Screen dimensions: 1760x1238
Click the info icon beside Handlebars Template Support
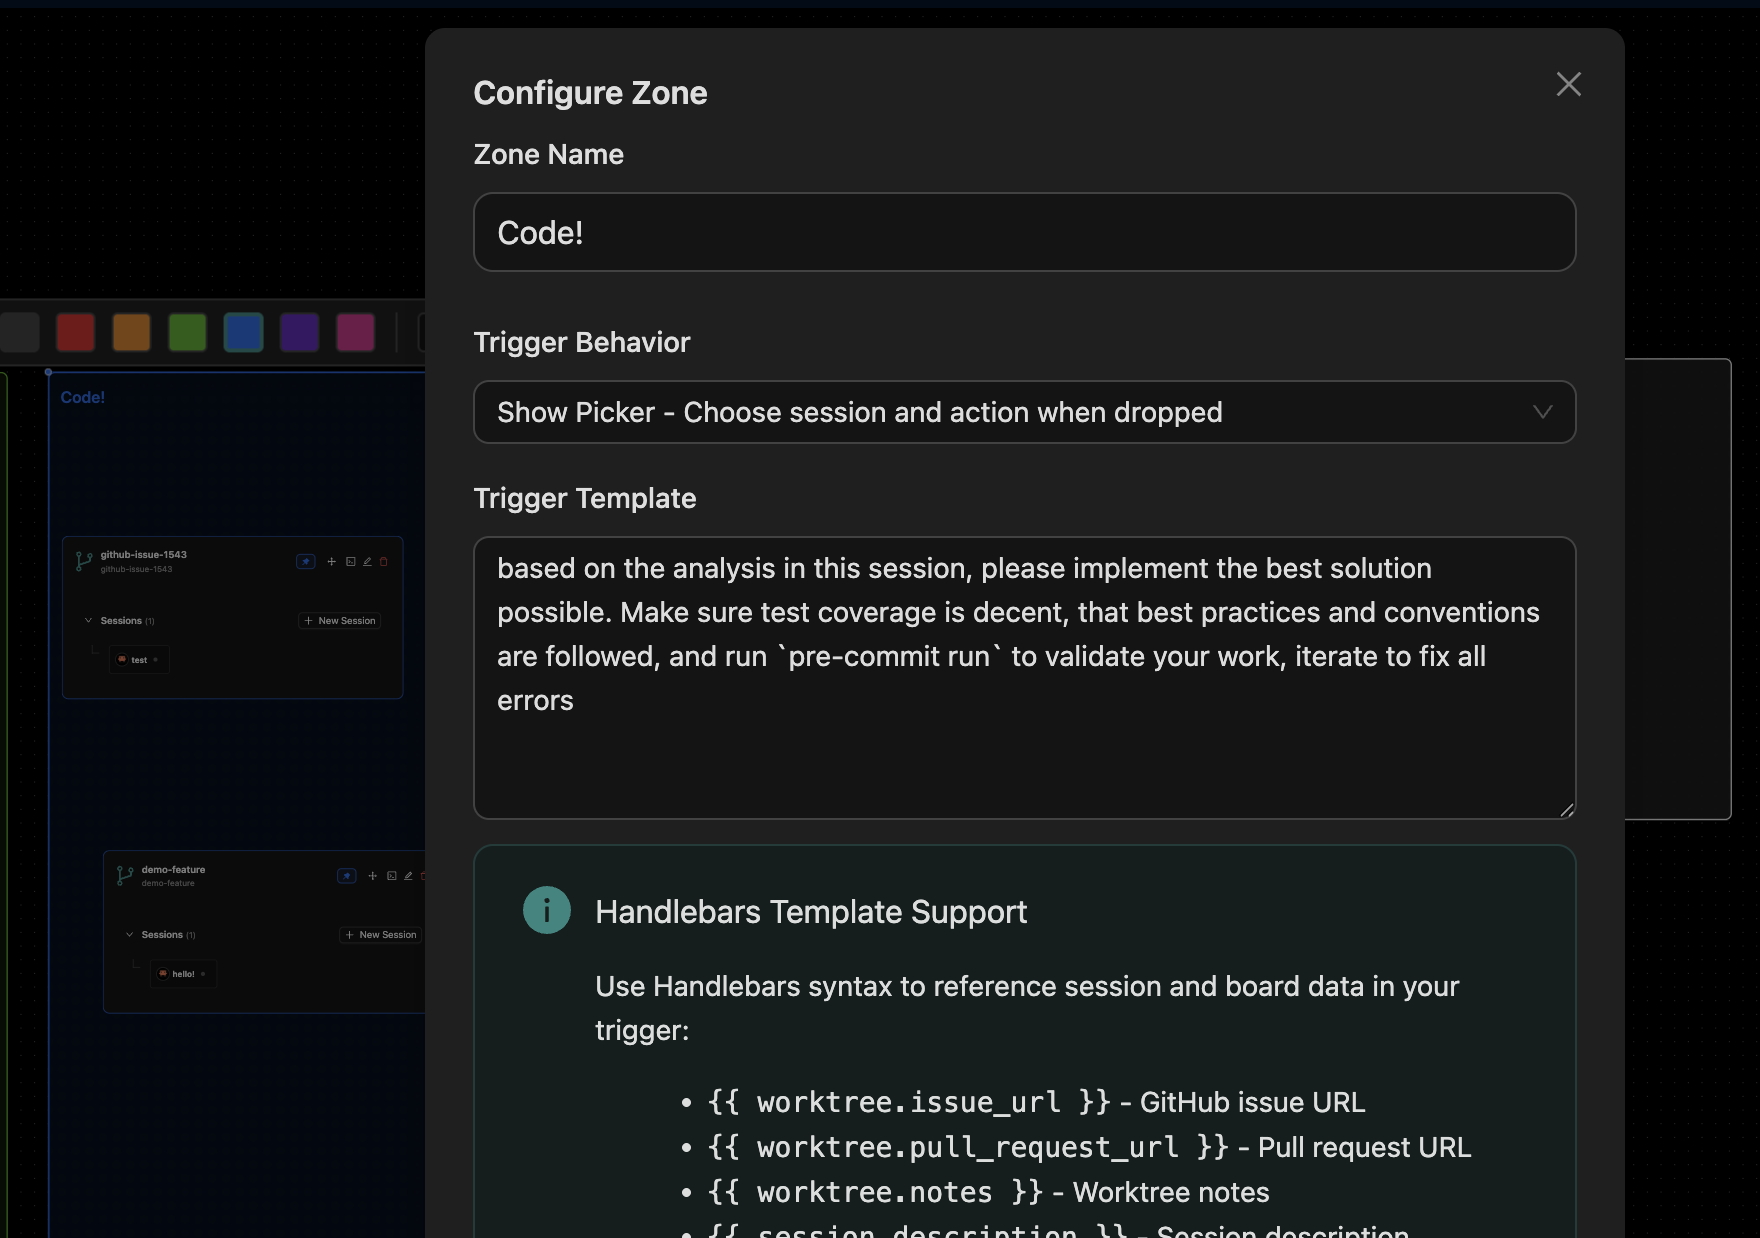[546, 910]
